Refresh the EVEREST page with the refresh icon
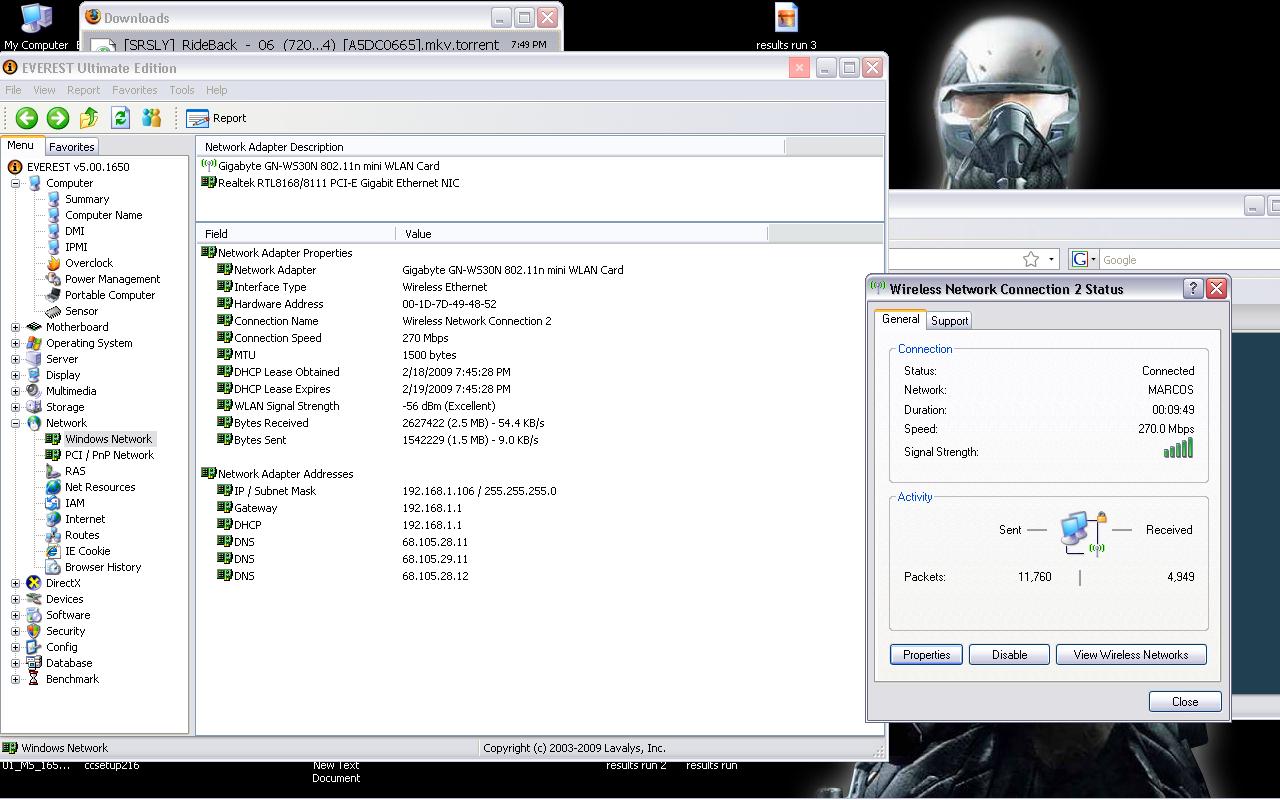 coord(120,118)
